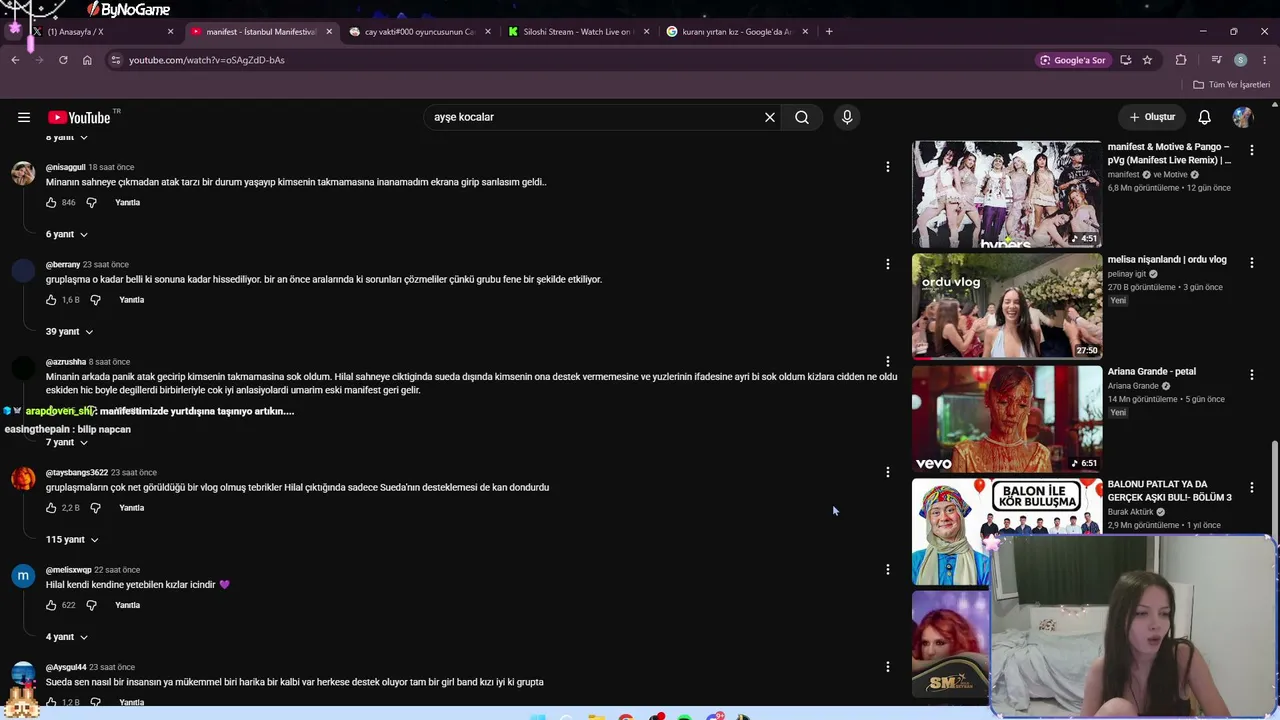Viewport: 1280px width, 720px height.
Task: Switch to the kuranı yırtan kız Google tab
Action: pos(737,32)
